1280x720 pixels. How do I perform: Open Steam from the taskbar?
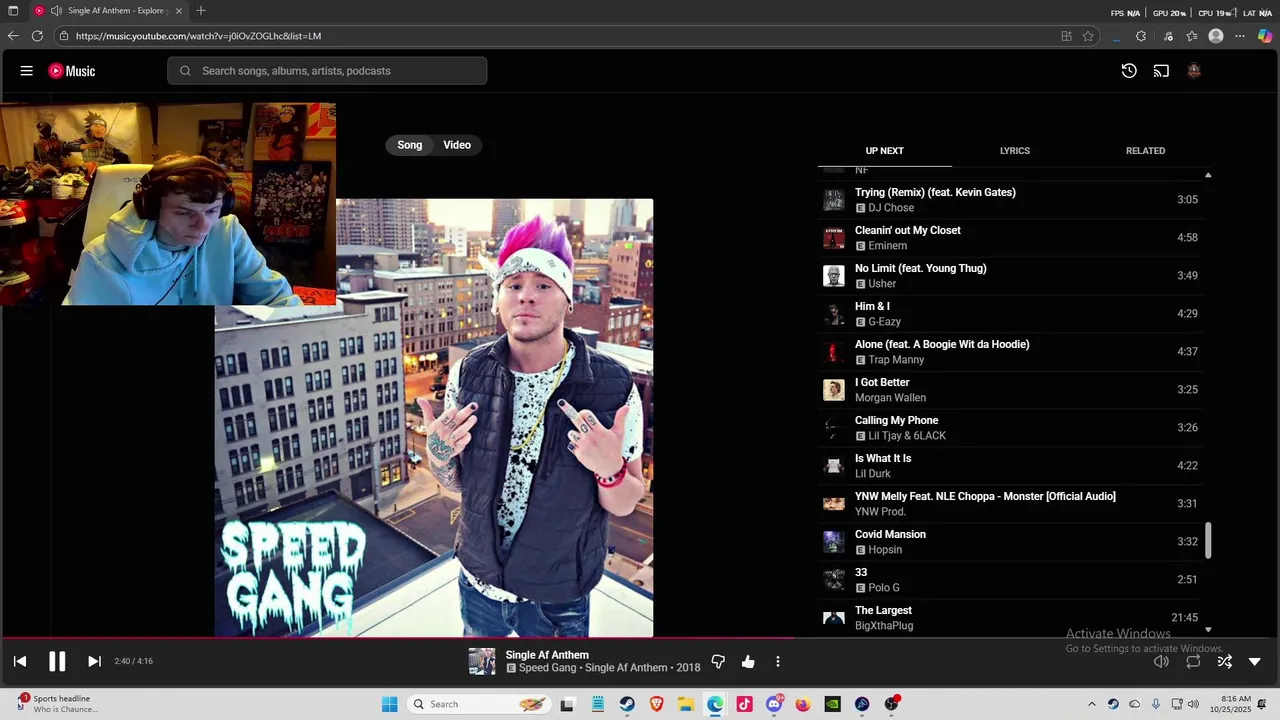[627, 704]
